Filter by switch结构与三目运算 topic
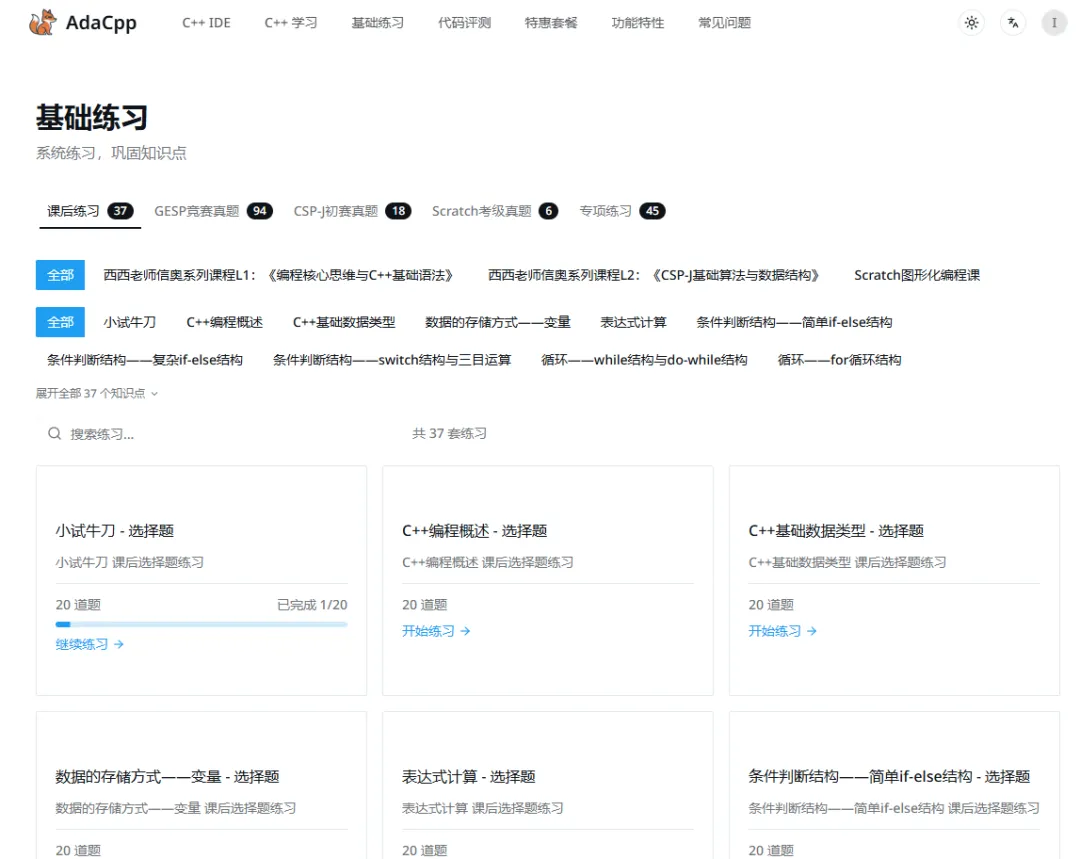Screen dimensions: 1080x859 392,360
